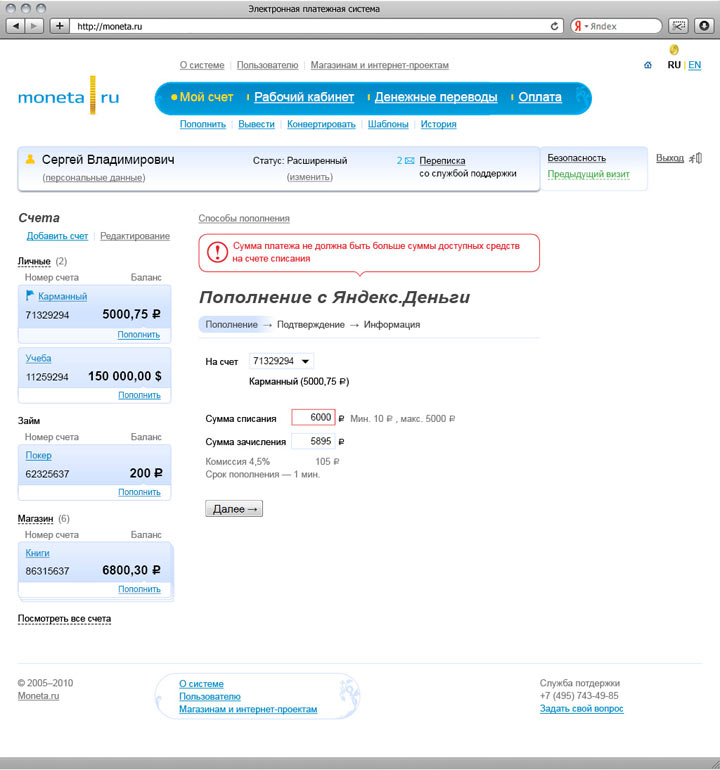This screenshot has height=770, width=720.
Task: Click the home icon near language switch
Action: [x=648, y=66]
